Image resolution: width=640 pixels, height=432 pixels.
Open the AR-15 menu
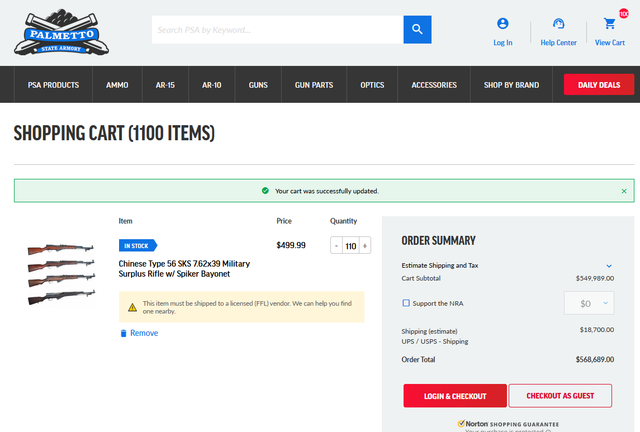[x=165, y=85]
